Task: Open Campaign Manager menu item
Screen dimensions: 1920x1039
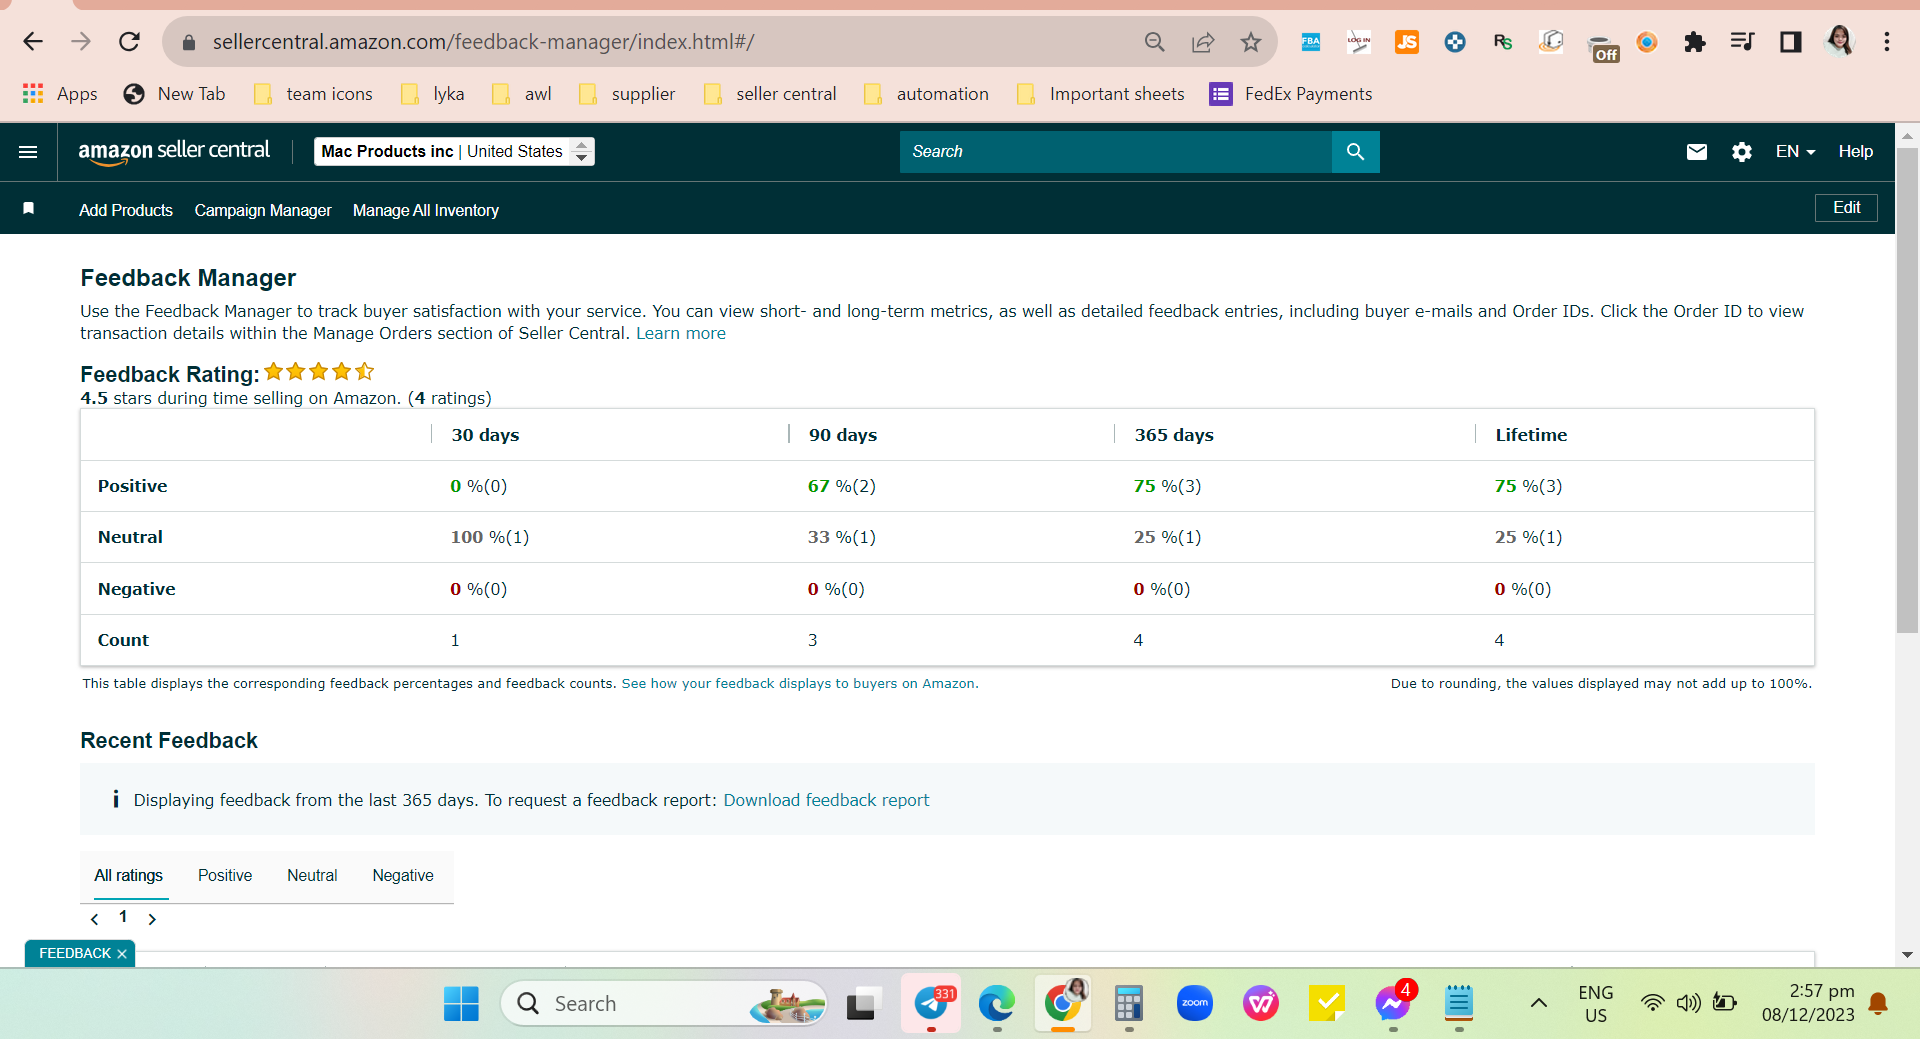Action: [263, 210]
